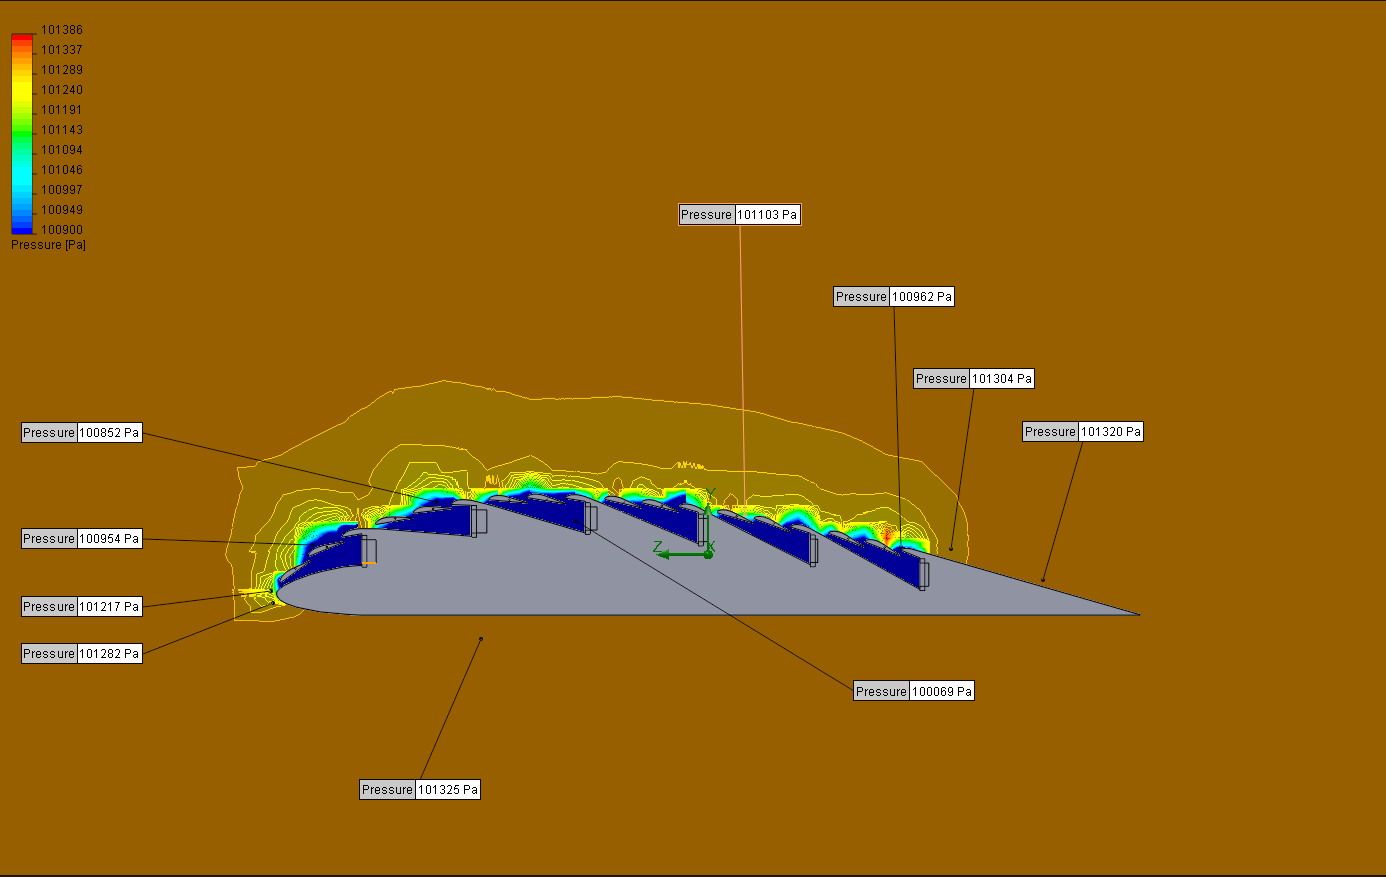This screenshot has width=1386, height=877.
Task: Click the 101325 Pa pressure callout
Action: coord(420,790)
